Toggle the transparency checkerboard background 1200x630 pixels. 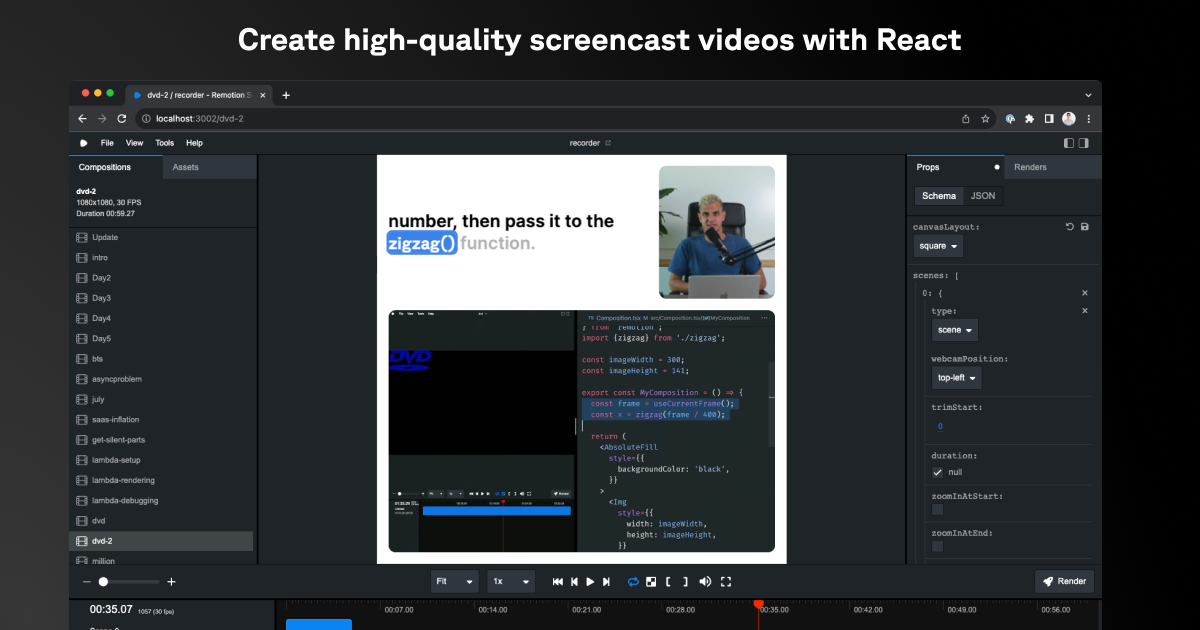pyautogui.click(x=651, y=582)
